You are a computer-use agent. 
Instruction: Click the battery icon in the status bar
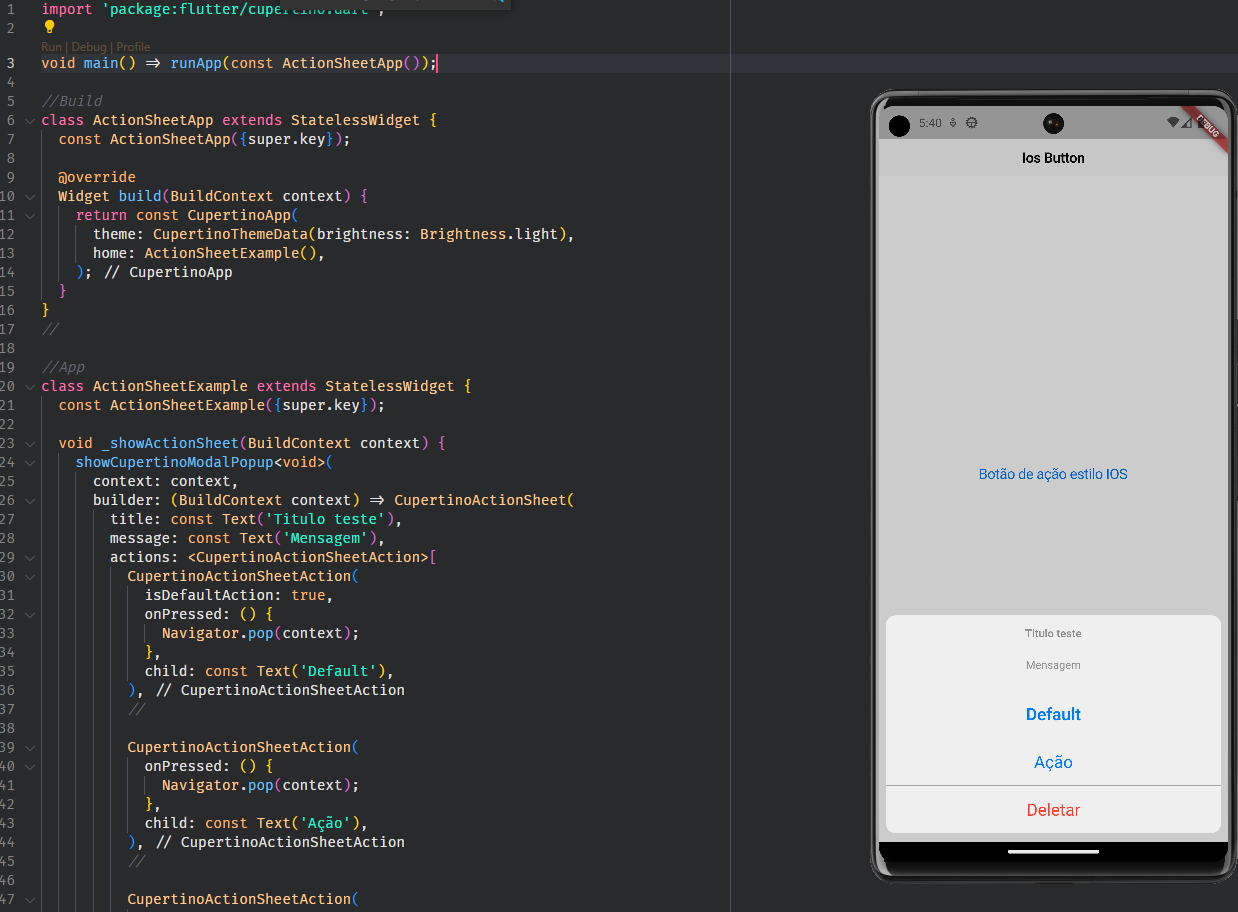pos(1200,123)
